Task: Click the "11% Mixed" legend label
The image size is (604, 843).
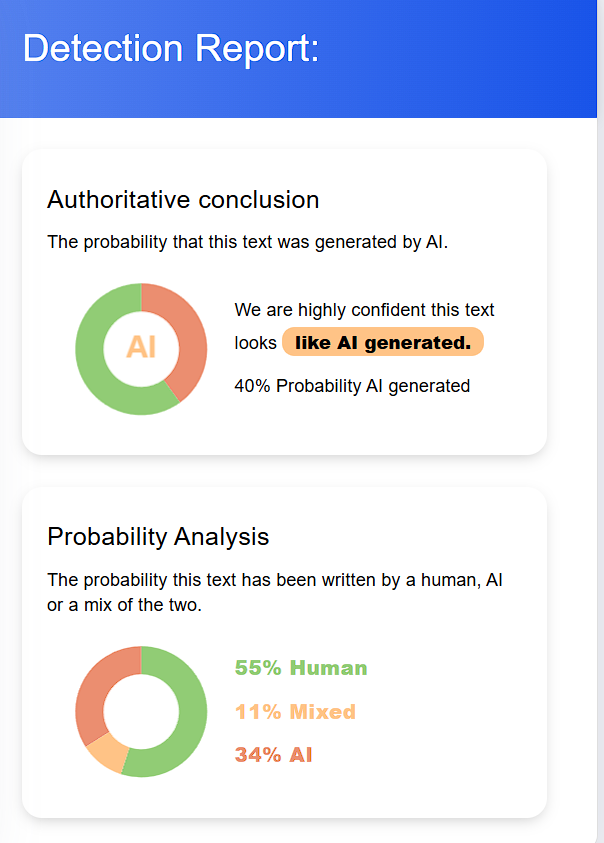Action: 295,712
